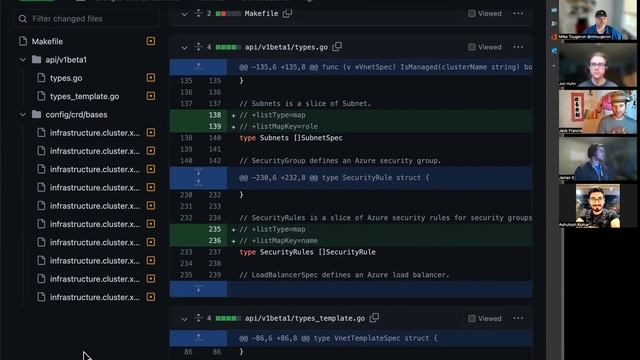Click the search magnifier icon in filter box
The width and height of the screenshot is (640, 360).
coord(23,19)
